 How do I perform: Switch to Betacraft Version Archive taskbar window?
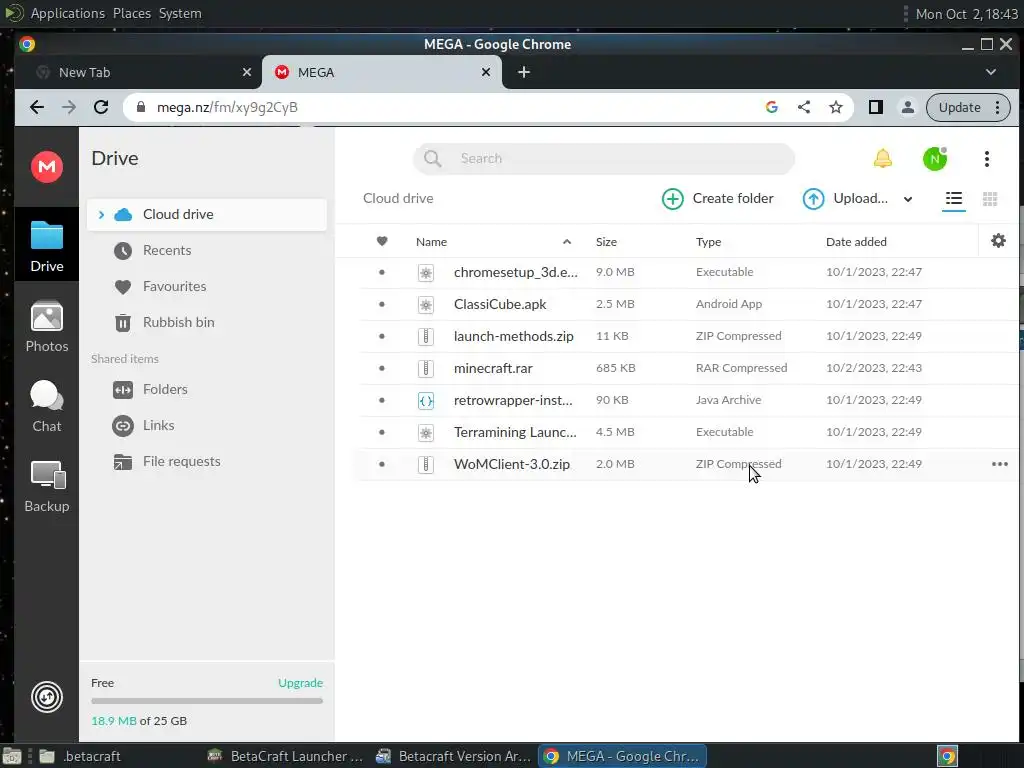pos(454,756)
